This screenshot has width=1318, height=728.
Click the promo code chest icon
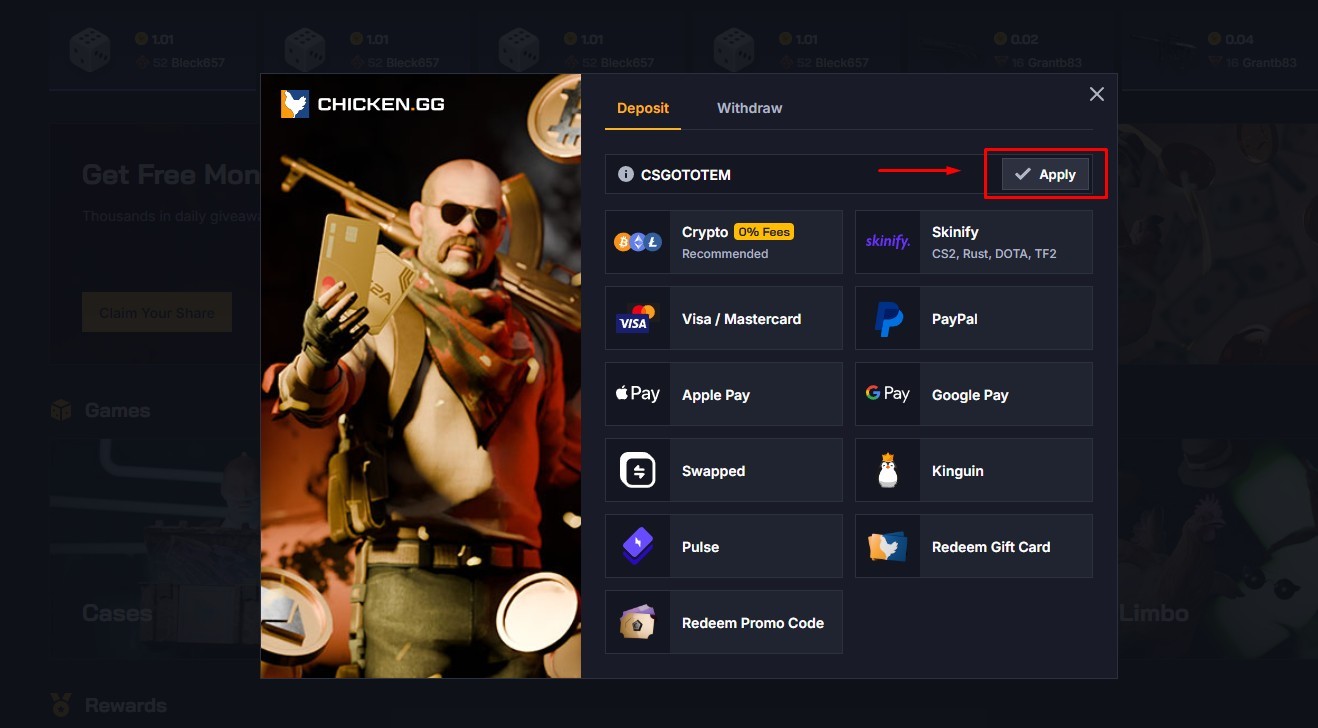(638, 622)
